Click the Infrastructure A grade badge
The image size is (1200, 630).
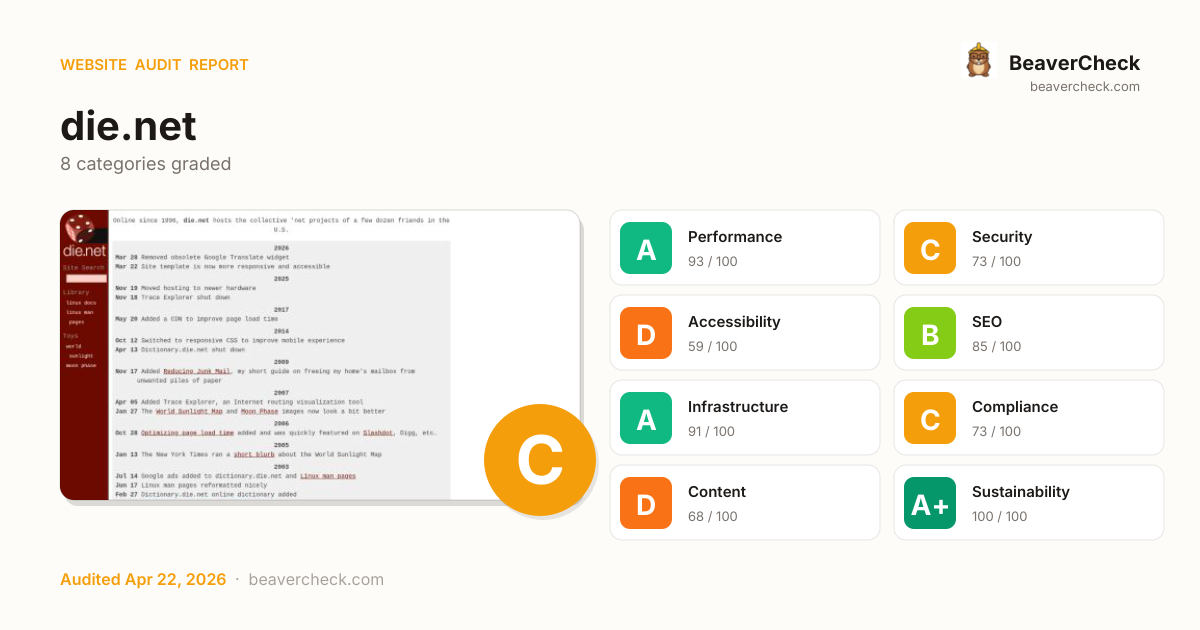click(646, 418)
